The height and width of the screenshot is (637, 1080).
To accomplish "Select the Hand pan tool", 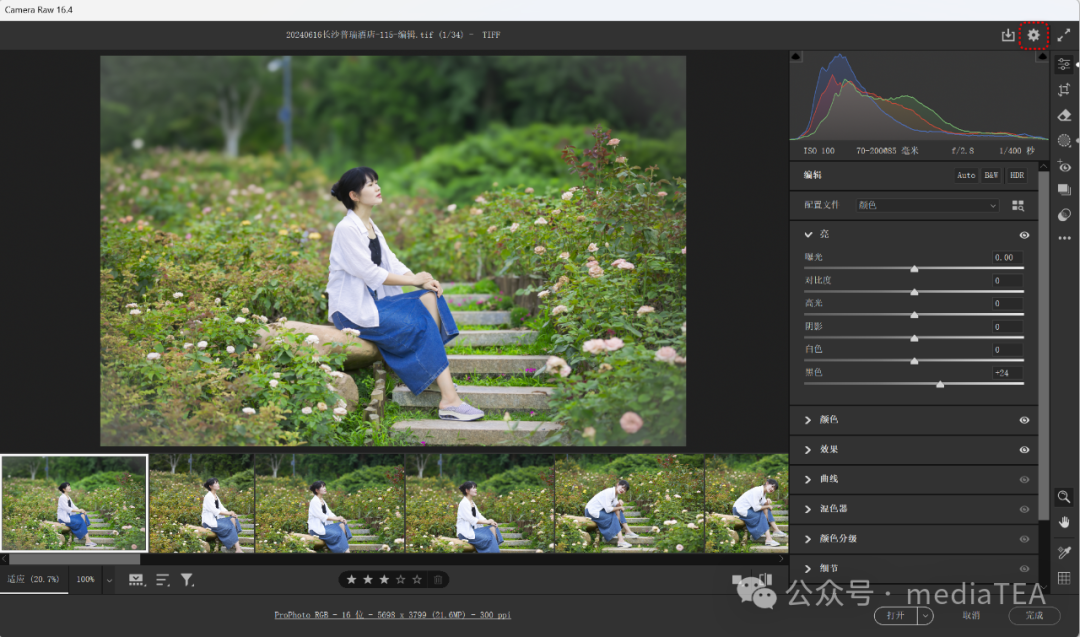I will (x=1064, y=522).
